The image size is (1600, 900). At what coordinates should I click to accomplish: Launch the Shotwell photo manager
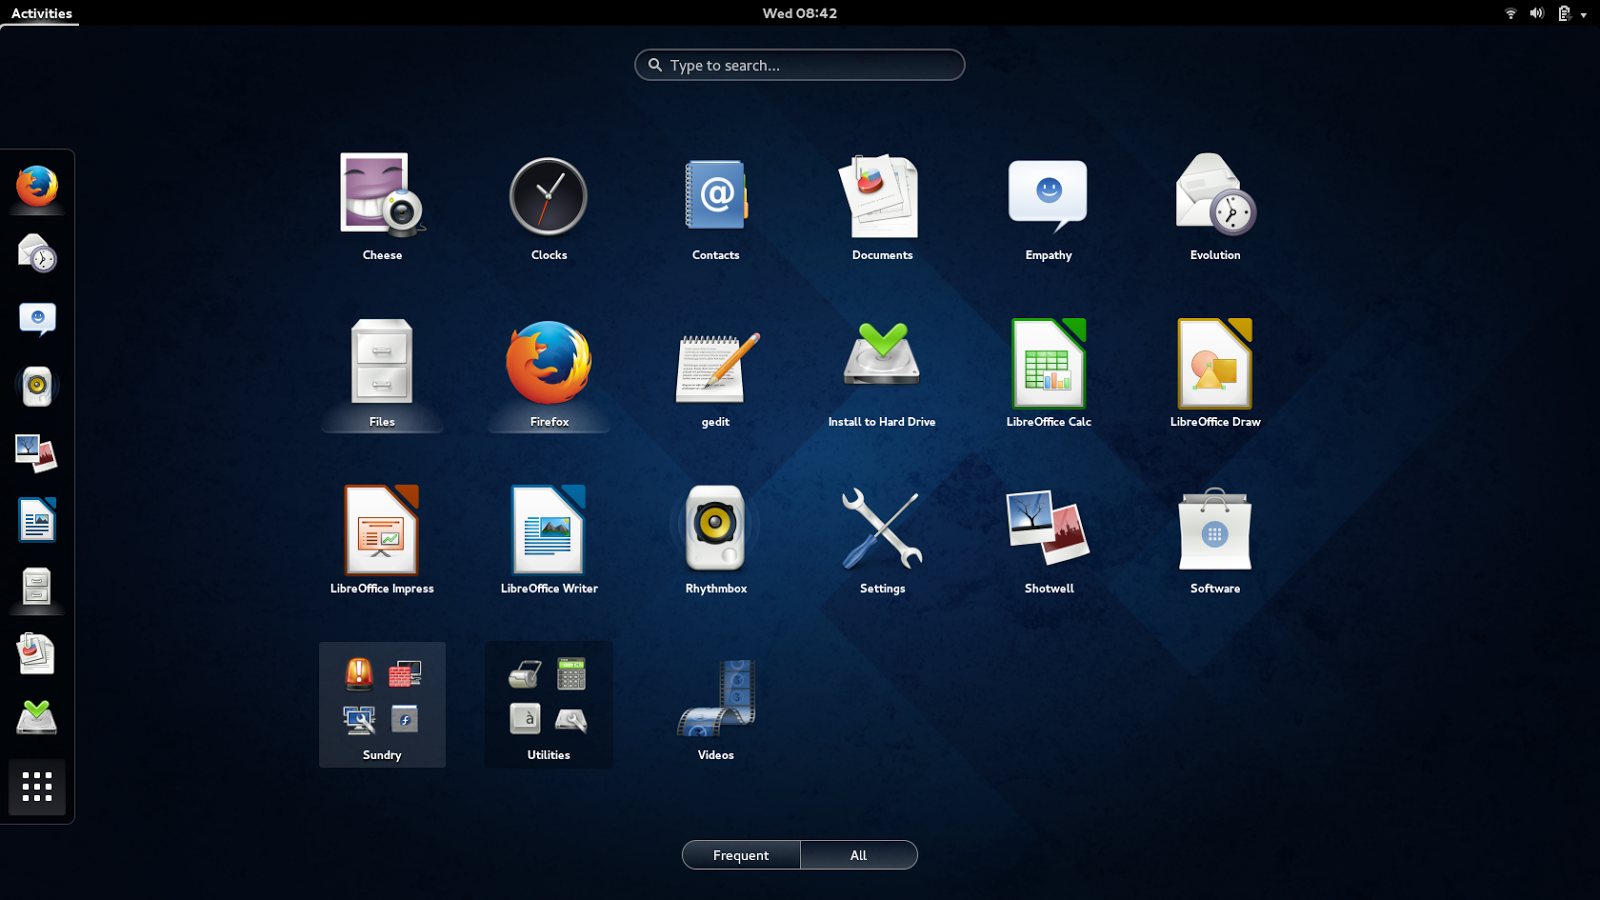coord(1048,530)
